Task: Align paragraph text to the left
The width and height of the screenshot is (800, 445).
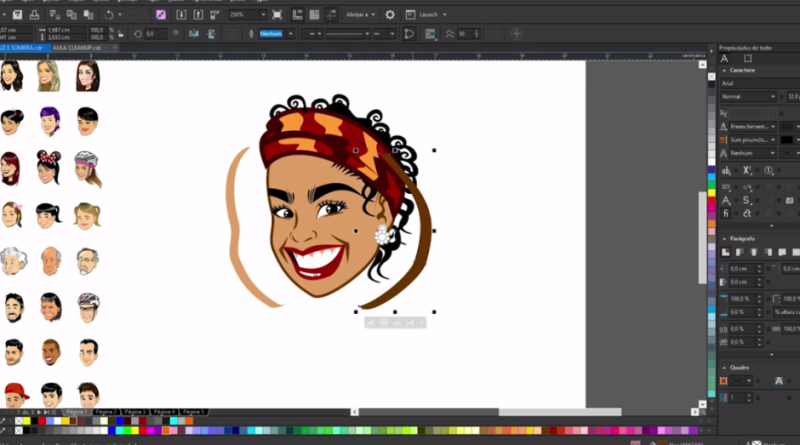Action: pyautogui.click(x=740, y=252)
